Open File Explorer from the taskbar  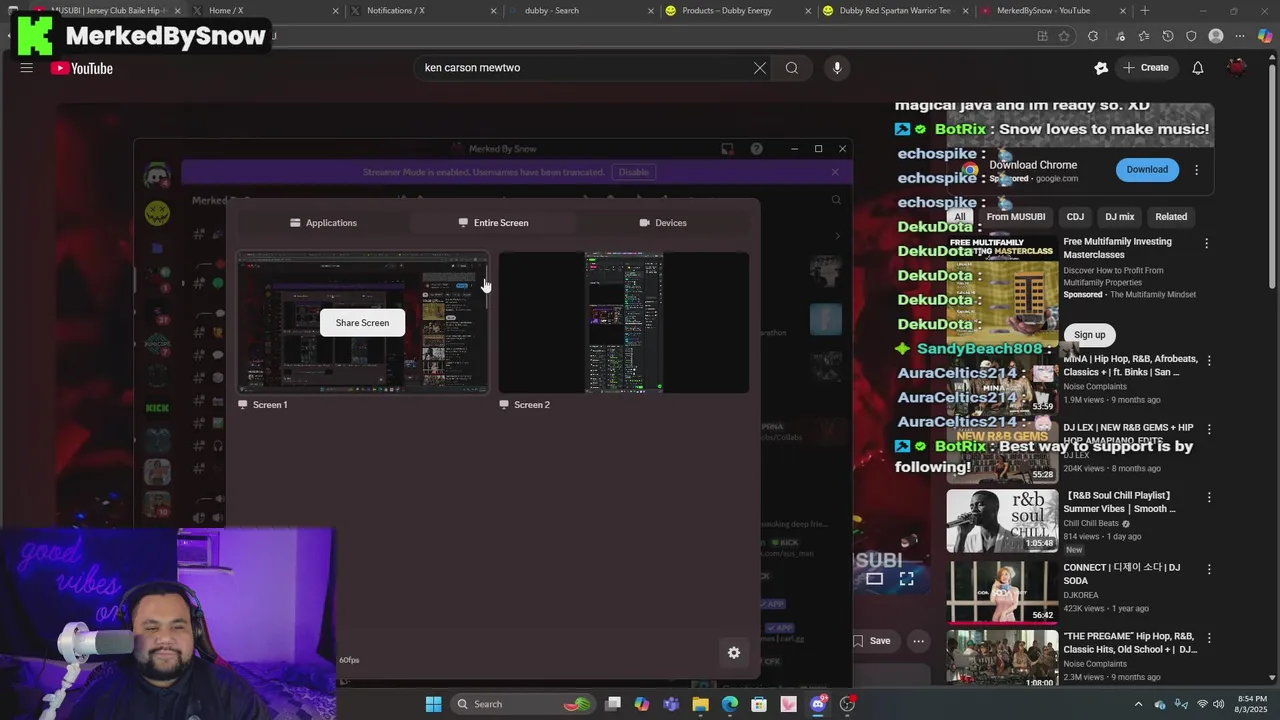700,704
